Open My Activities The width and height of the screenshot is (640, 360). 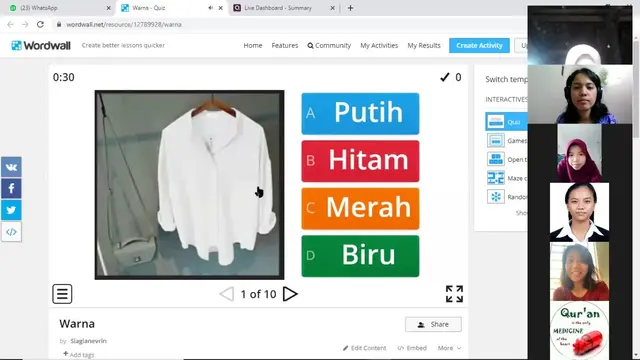tap(379, 45)
